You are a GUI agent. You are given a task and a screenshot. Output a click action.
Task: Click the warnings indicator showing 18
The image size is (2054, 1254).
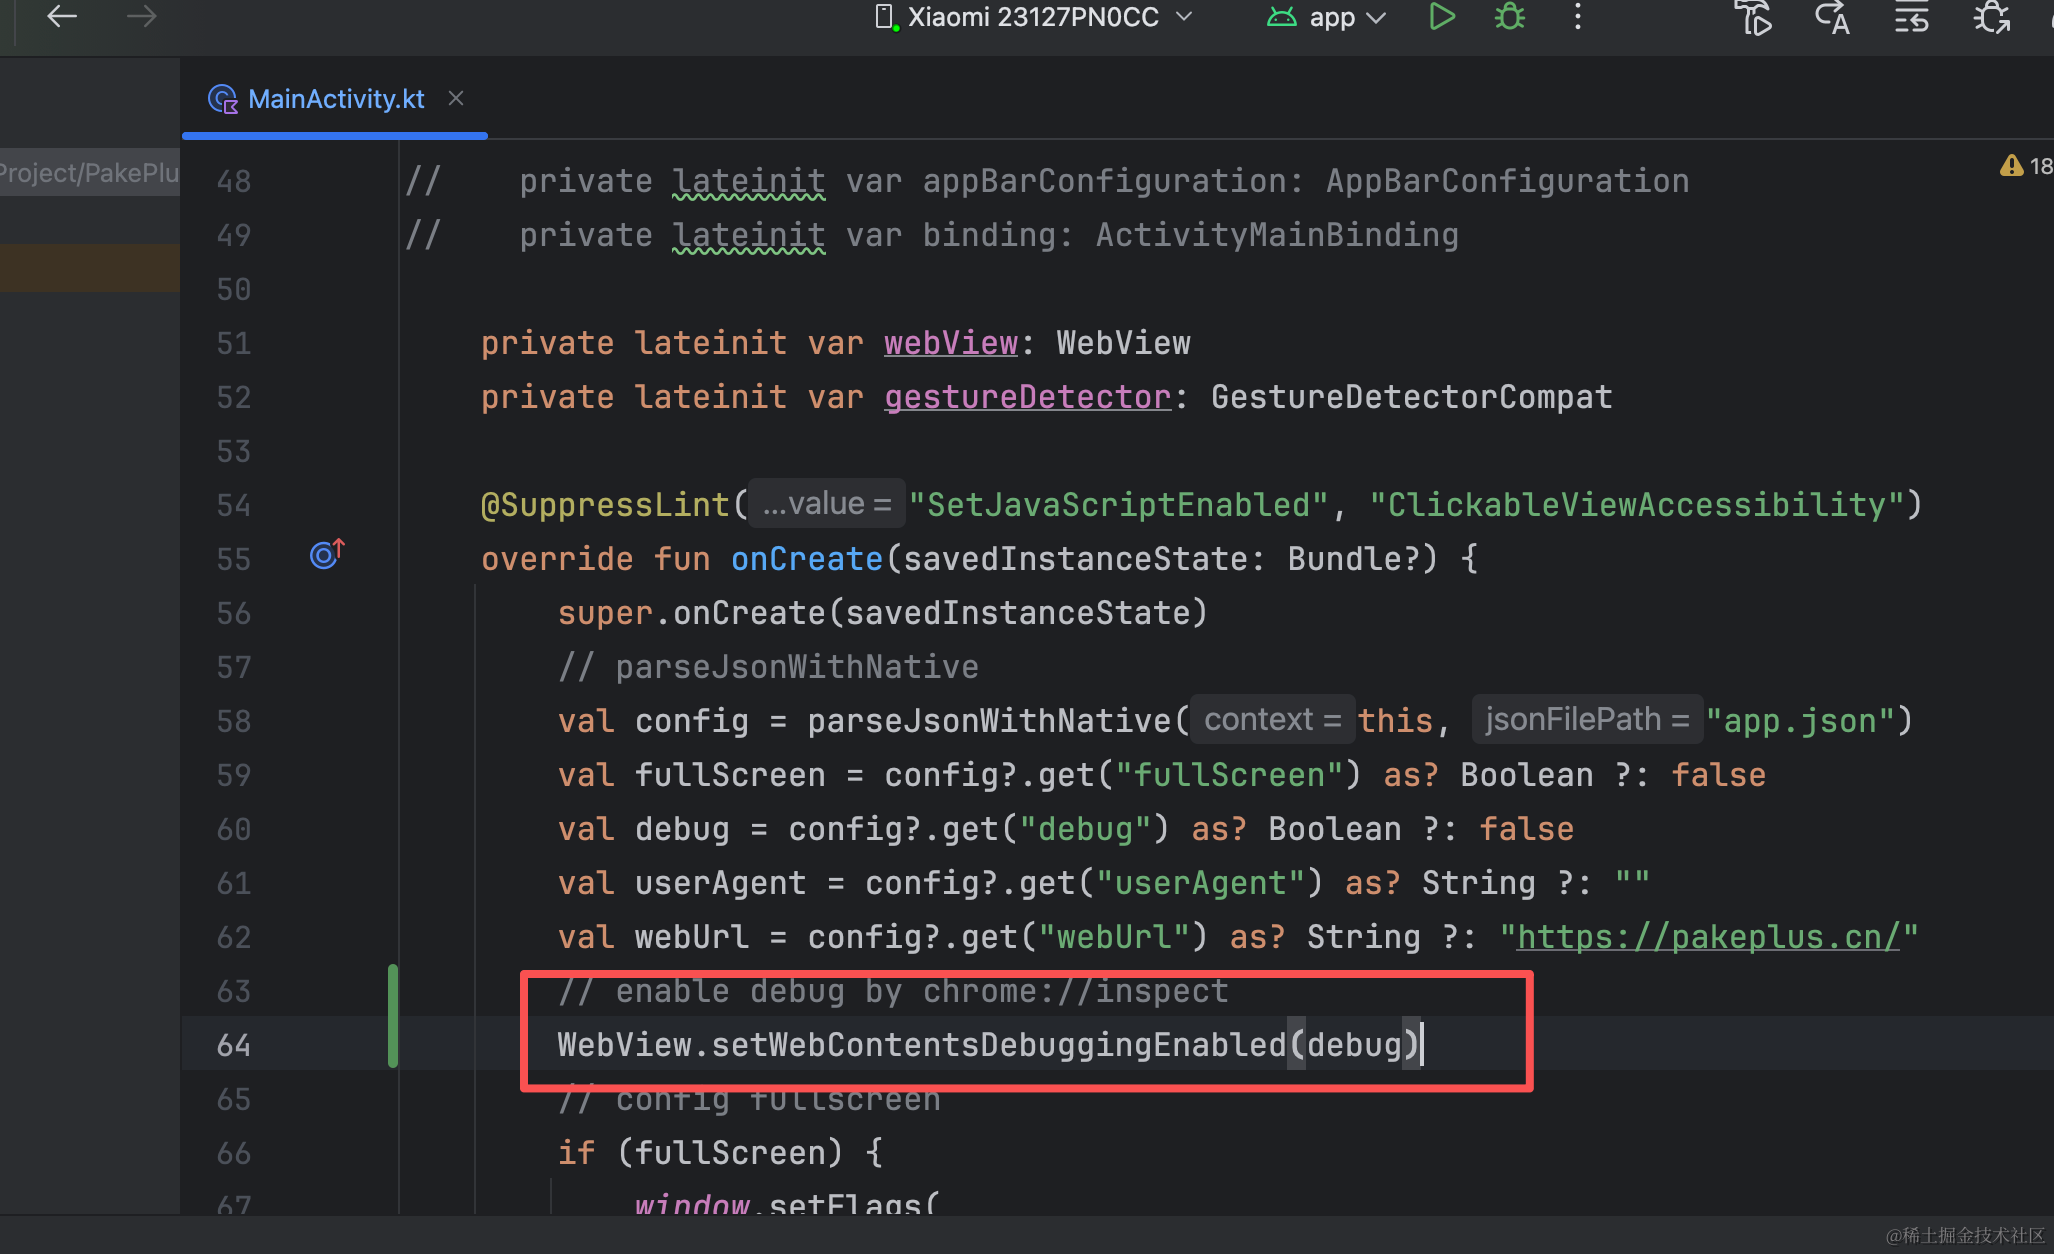coord(2026,166)
